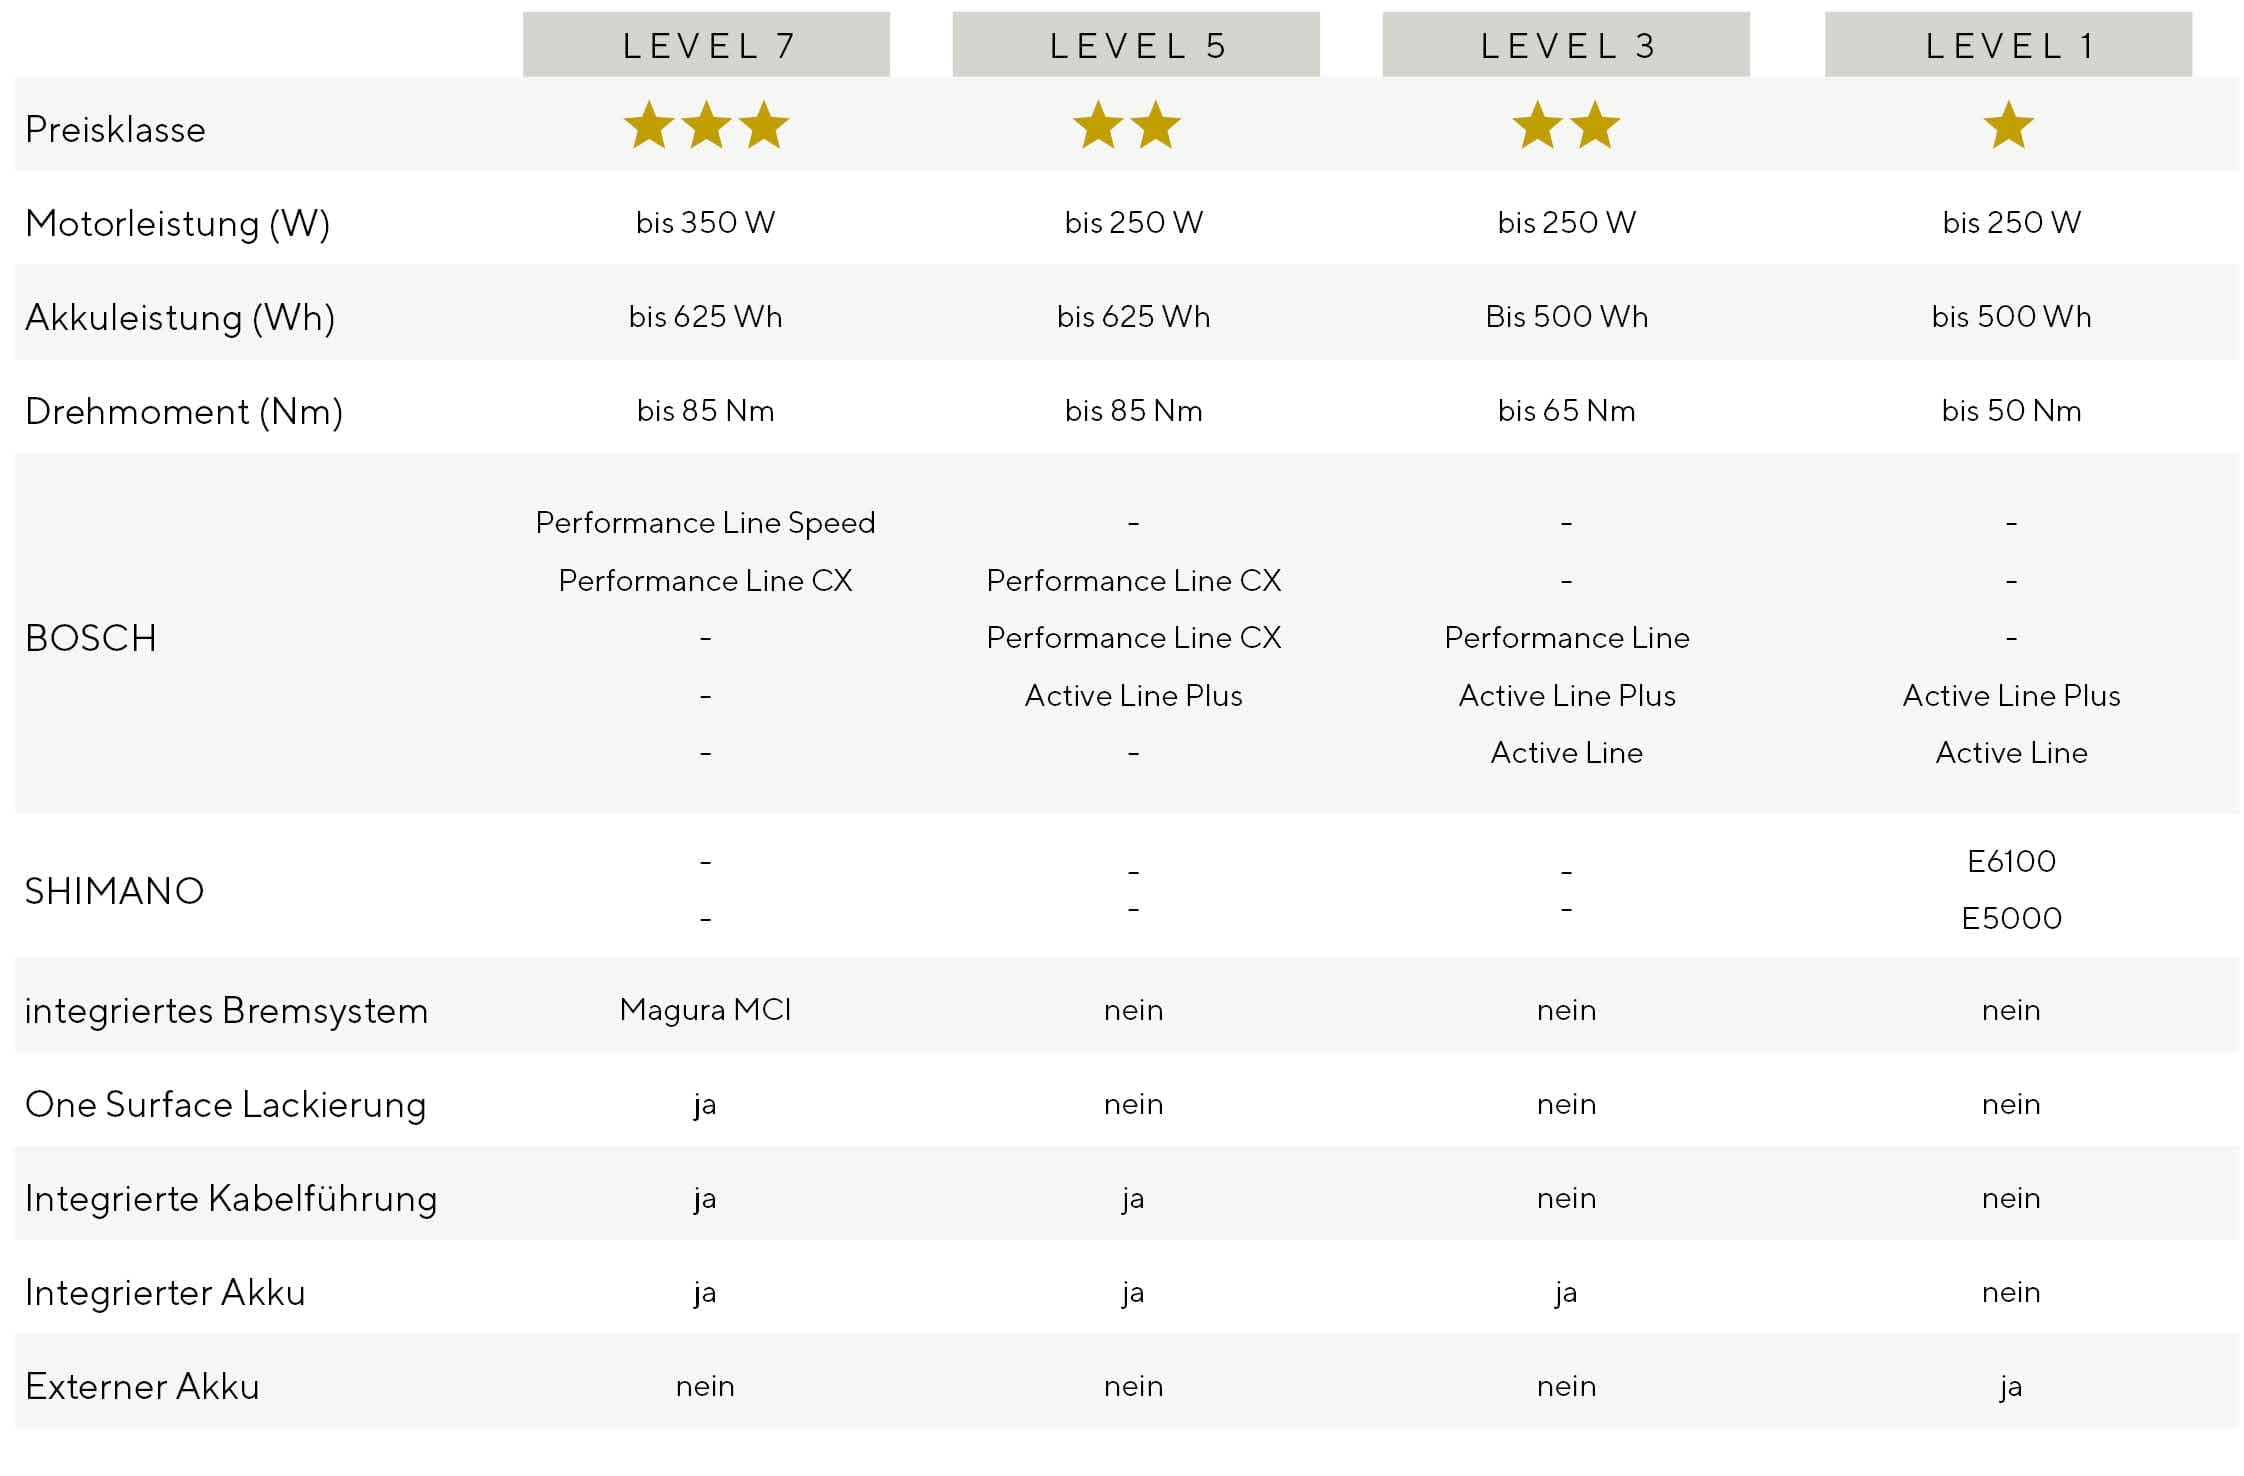Click 'Bis 500 Wh' under LEVEL 3
Screen dimensions: 2244x1476
[x=1566, y=317]
